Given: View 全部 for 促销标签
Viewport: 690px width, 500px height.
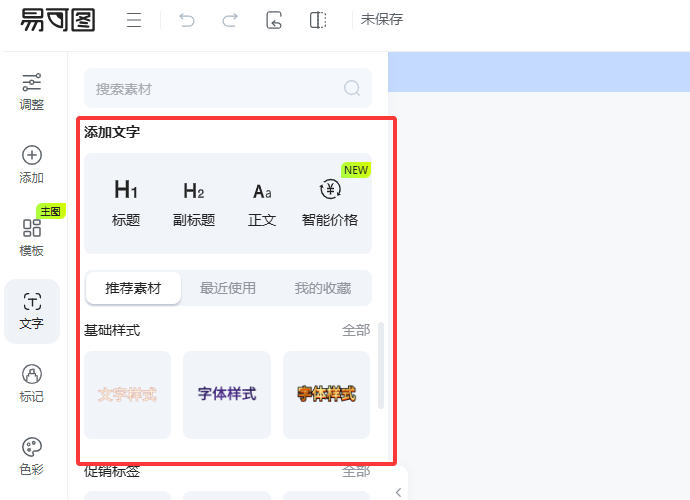Looking at the screenshot, I should click(x=356, y=471).
